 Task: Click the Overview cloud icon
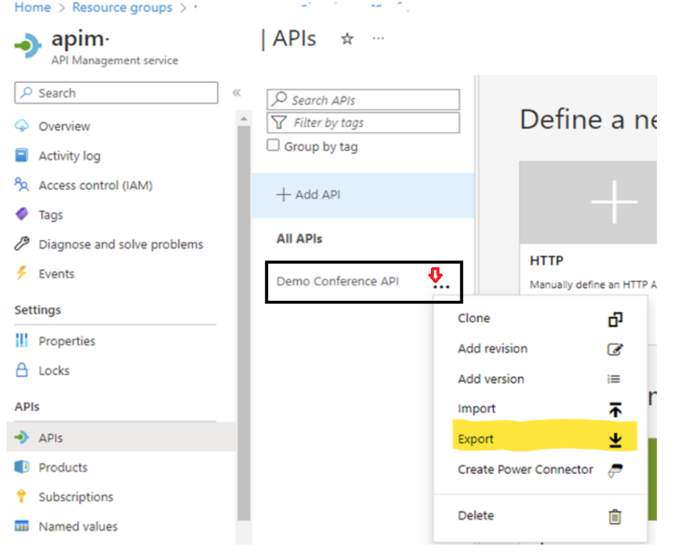[x=22, y=126]
